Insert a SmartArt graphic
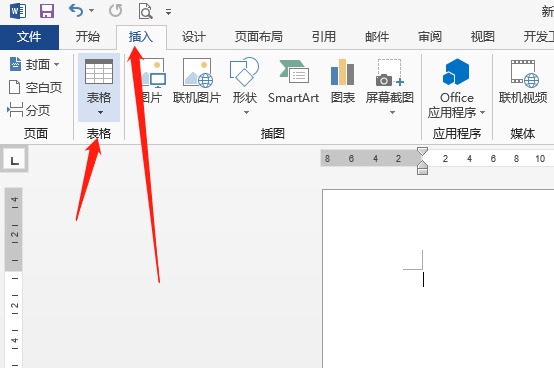 (293, 82)
